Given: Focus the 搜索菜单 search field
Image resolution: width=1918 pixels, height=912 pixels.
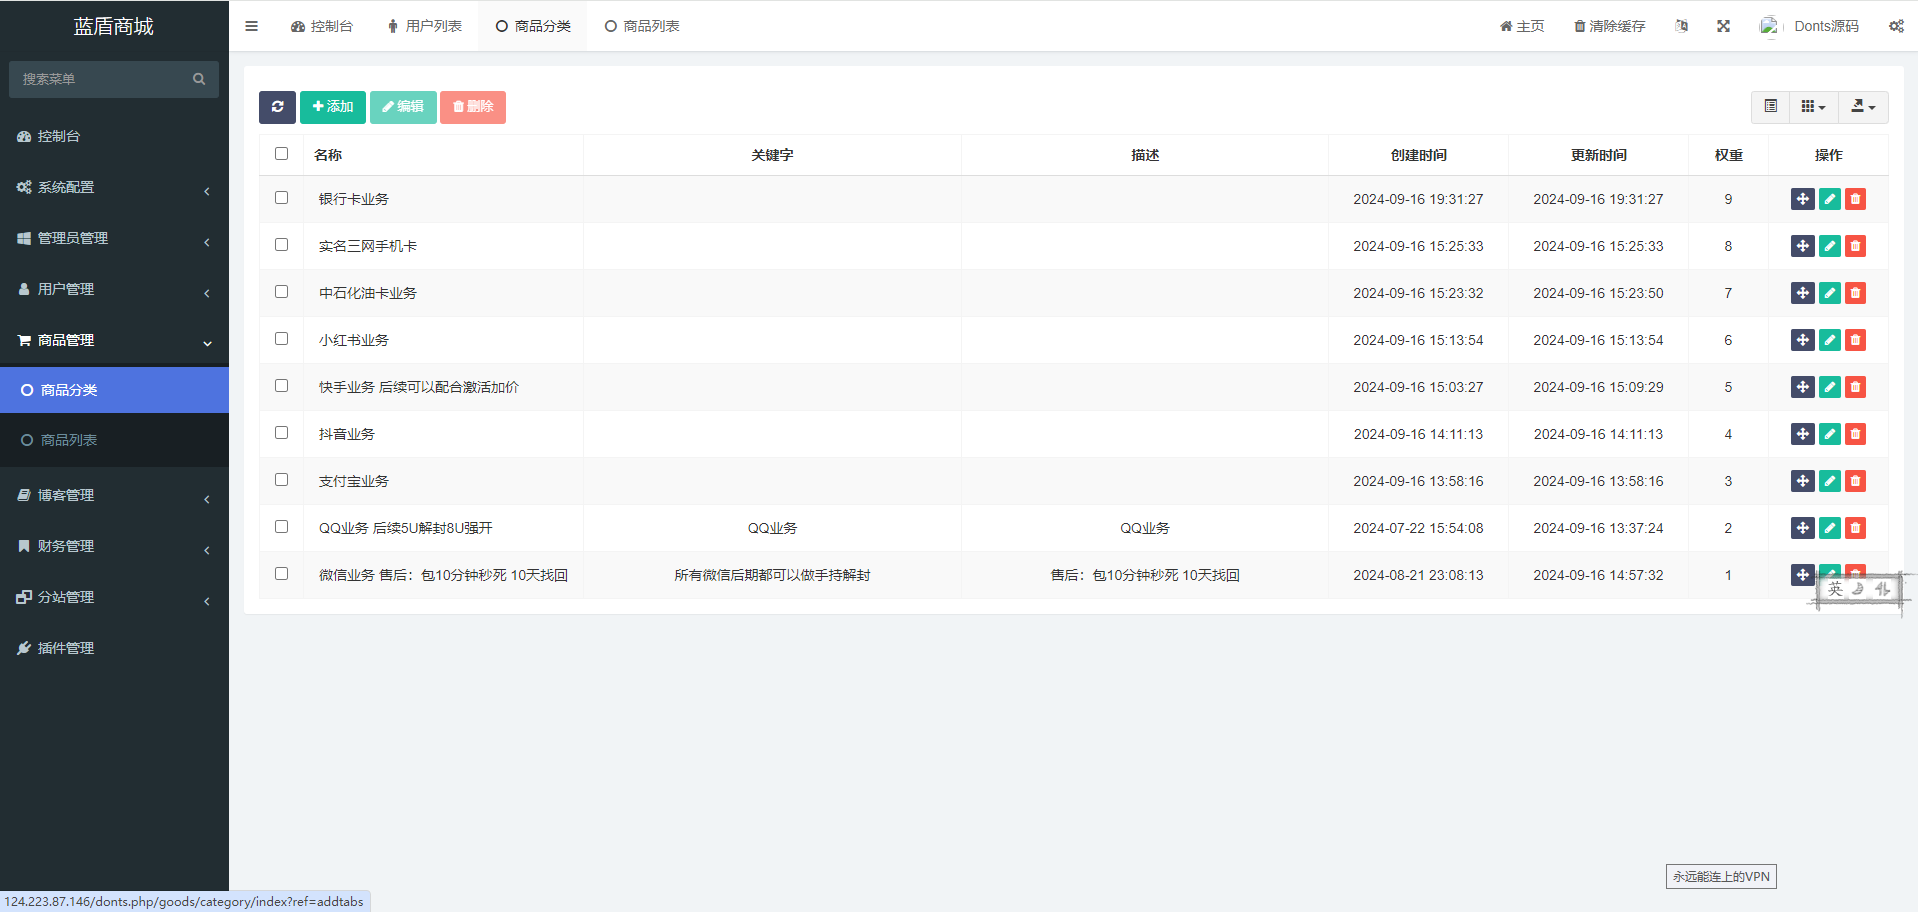Looking at the screenshot, I should point(114,79).
